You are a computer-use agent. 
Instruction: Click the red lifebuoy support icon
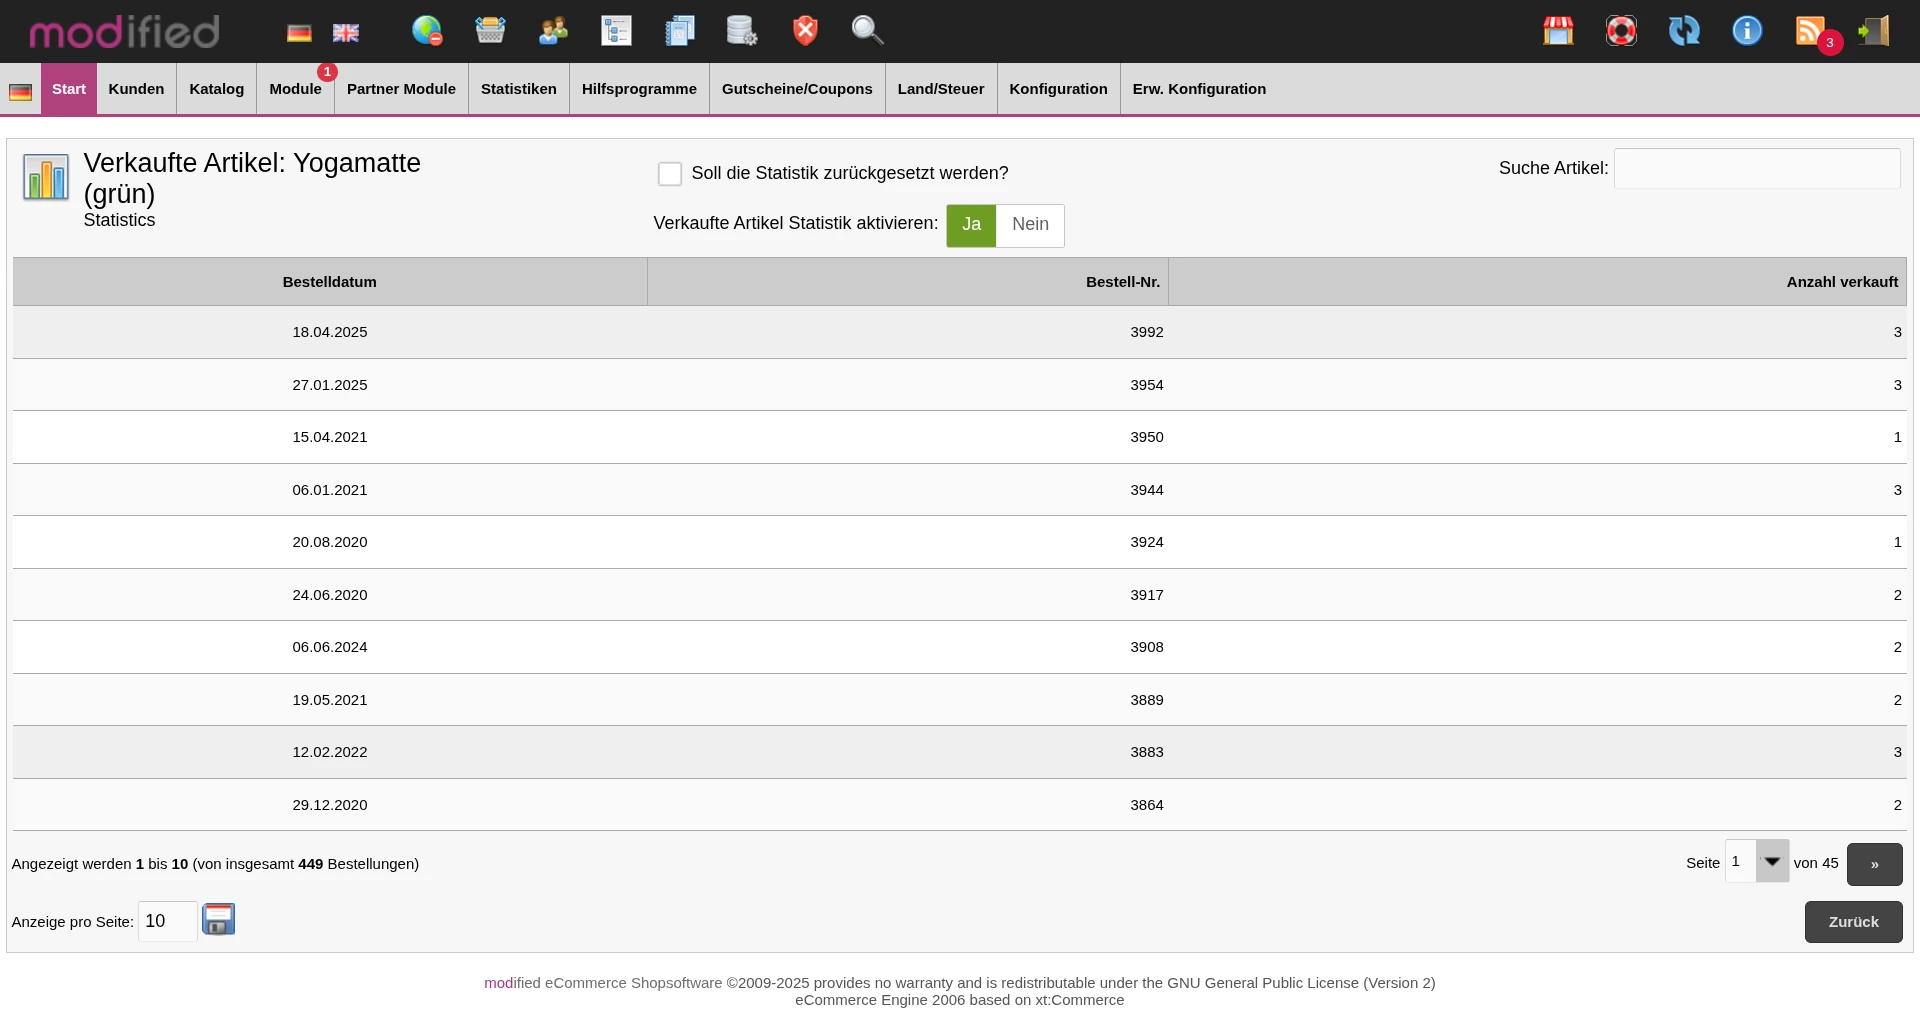pyautogui.click(x=1621, y=30)
